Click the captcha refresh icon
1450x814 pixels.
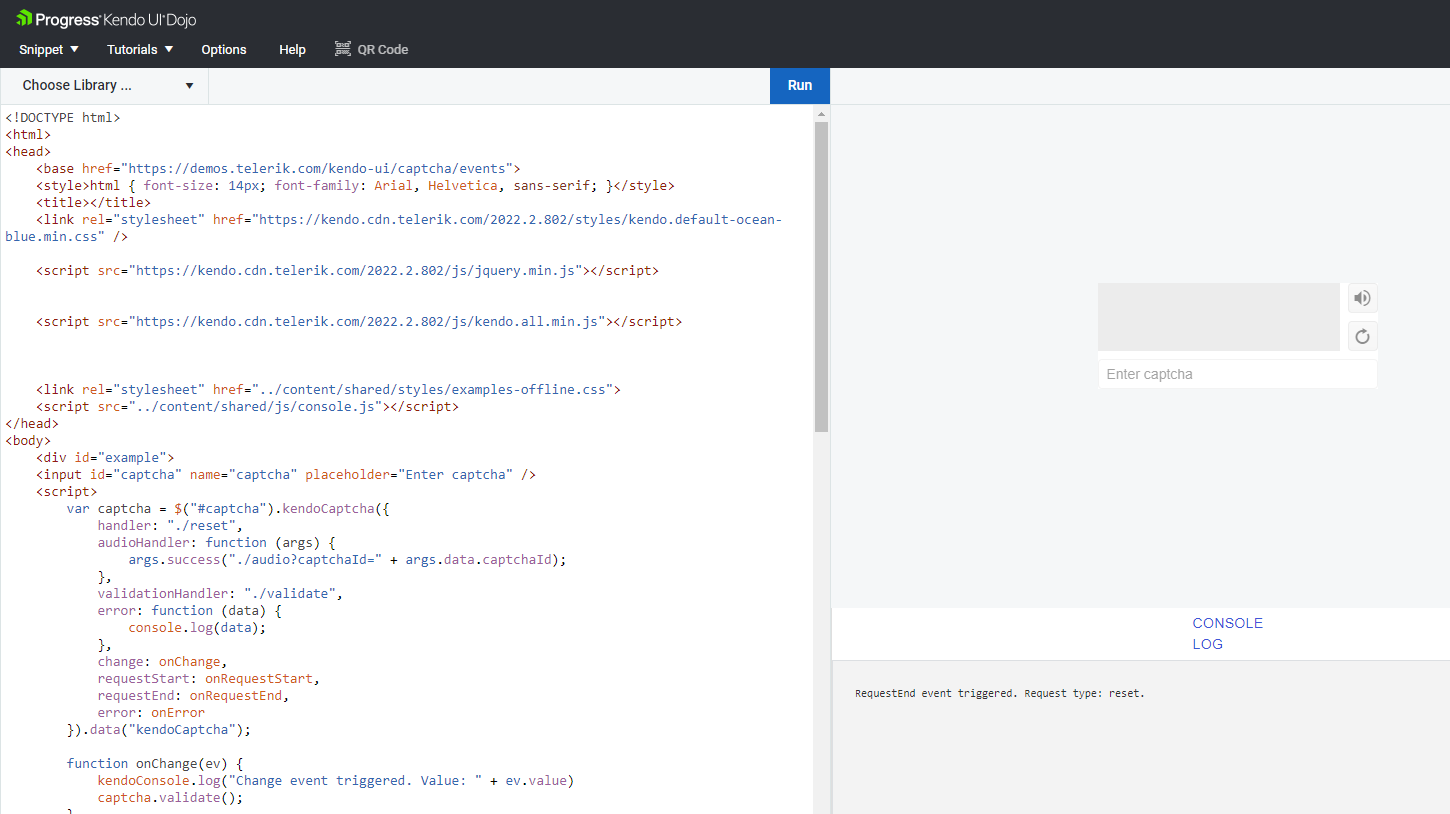click(x=1361, y=336)
